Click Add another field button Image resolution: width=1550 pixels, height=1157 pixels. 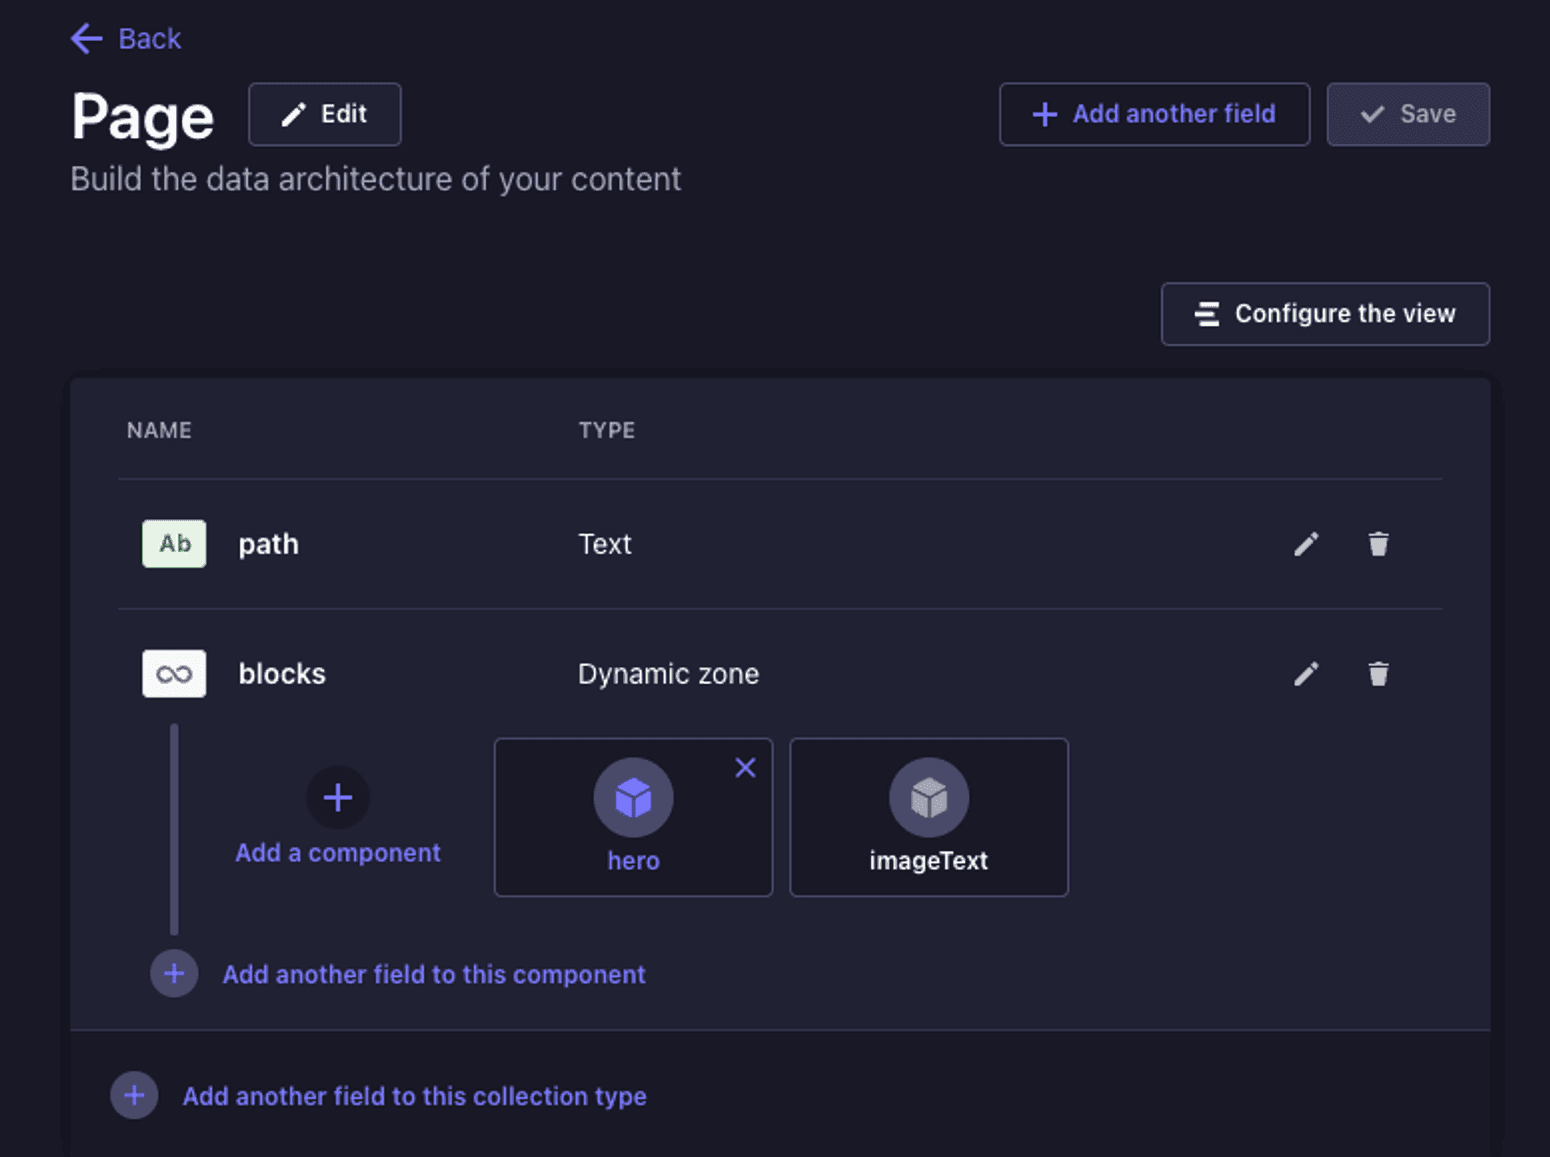coord(1154,114)
